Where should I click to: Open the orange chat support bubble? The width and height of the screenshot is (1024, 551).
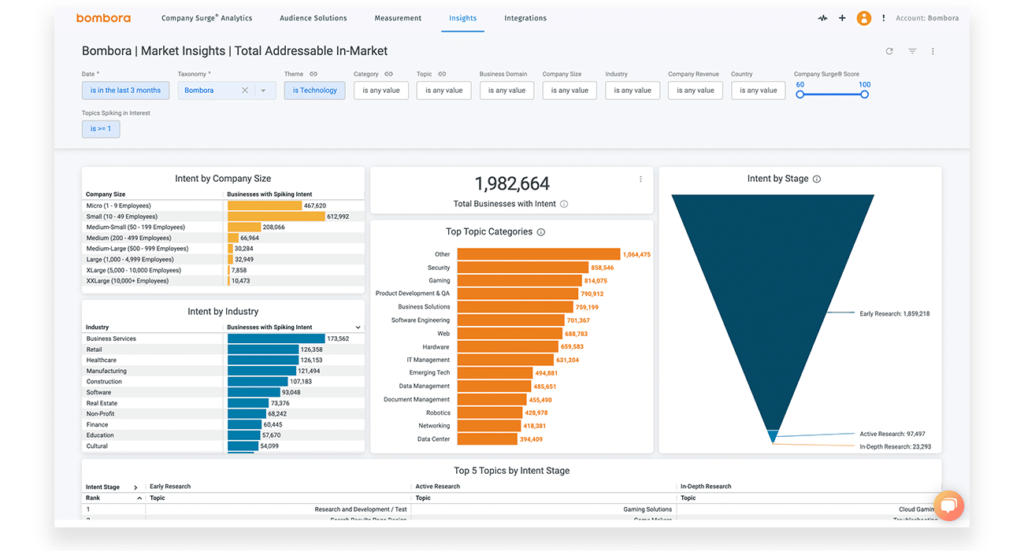click(x=948, y=505)
